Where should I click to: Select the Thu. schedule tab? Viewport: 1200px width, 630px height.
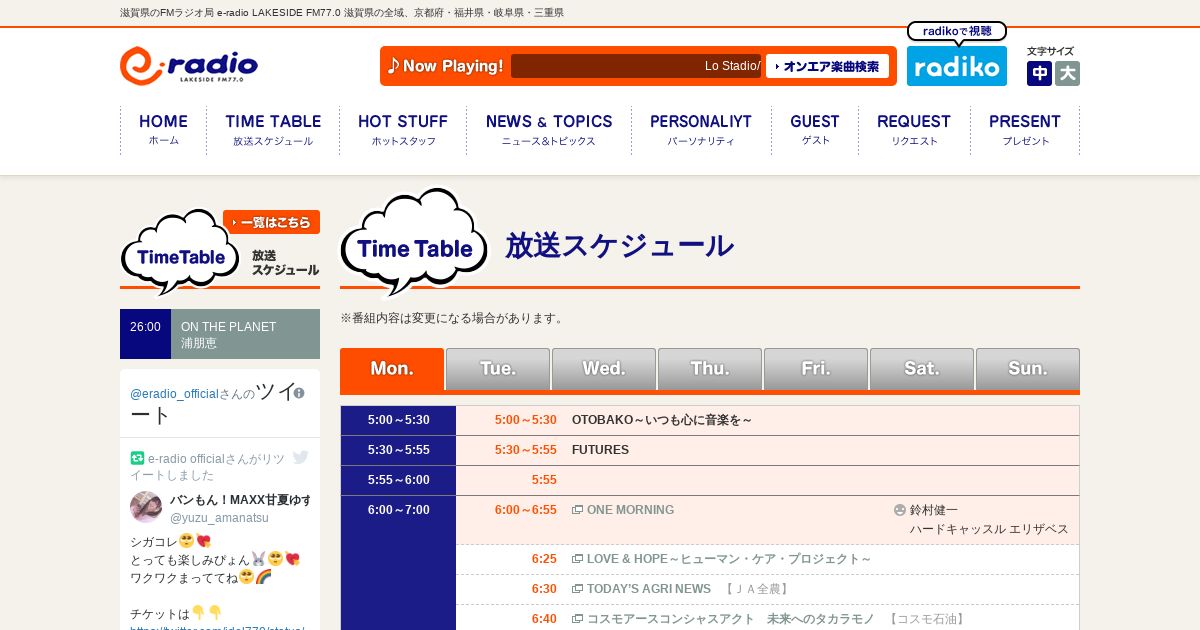point(710,369)
